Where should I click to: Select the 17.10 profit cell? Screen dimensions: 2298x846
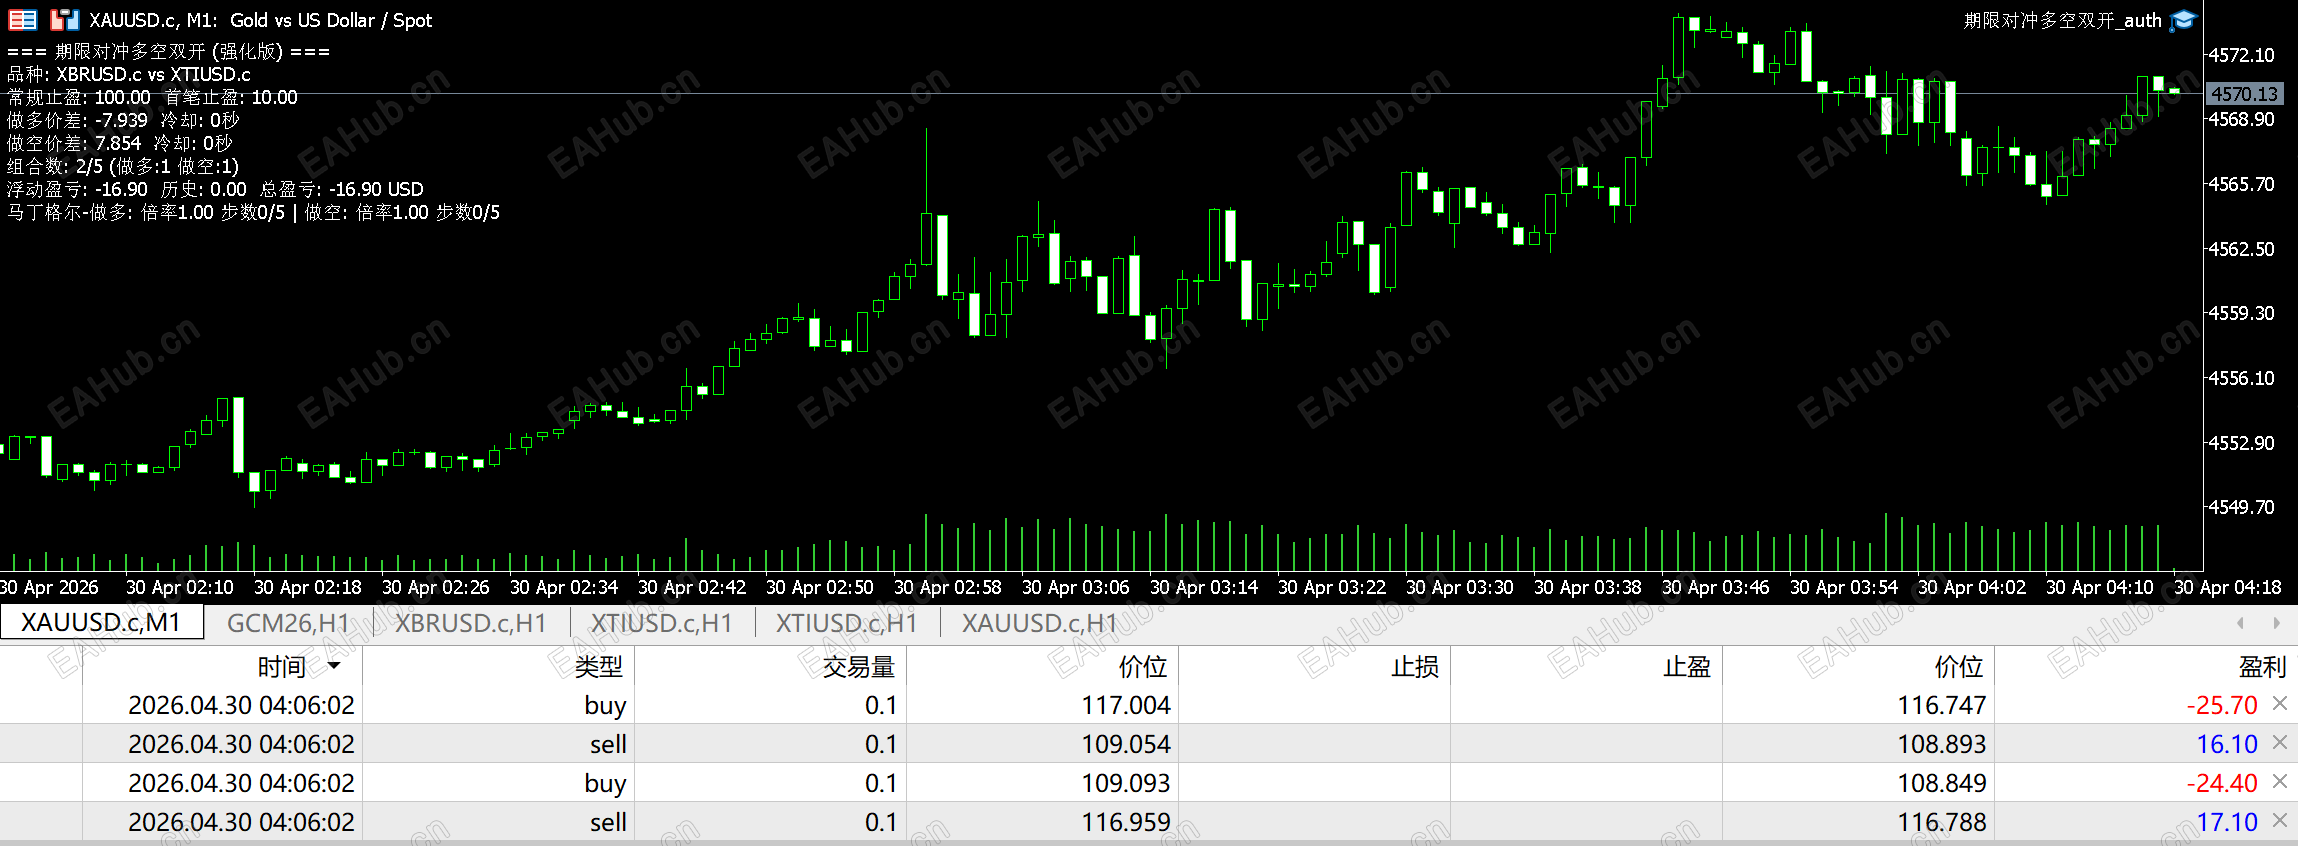coord(2227,822)
